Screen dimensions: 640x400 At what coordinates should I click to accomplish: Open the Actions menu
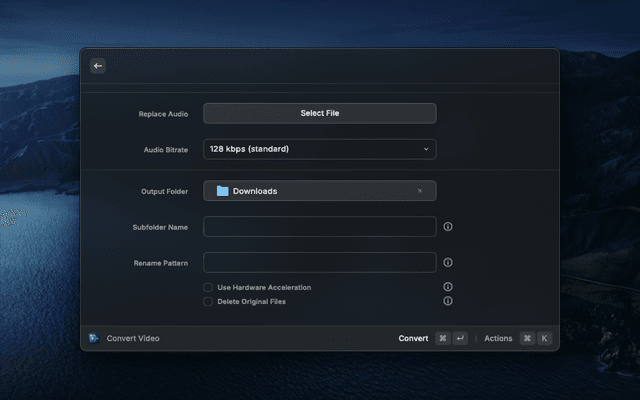498,338
